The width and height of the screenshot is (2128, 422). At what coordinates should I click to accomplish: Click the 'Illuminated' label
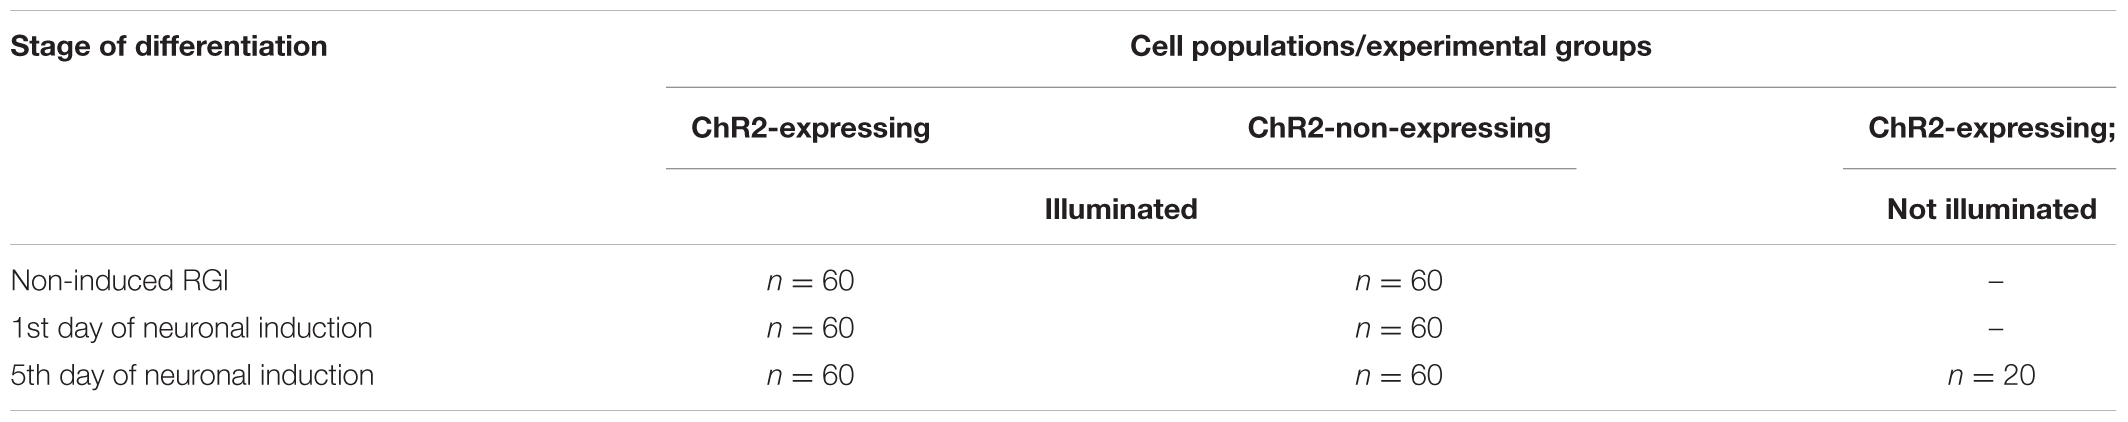1121,208
